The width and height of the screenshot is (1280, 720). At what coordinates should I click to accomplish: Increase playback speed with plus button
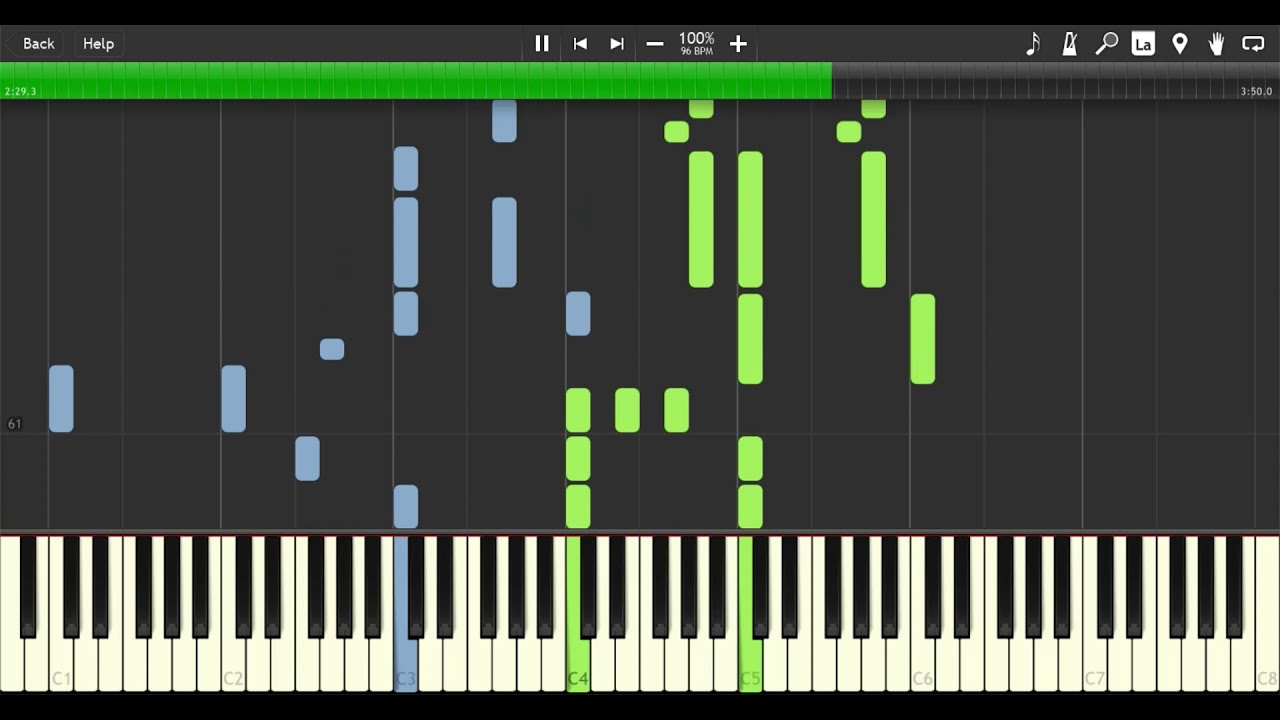click(x=738, y=43)
